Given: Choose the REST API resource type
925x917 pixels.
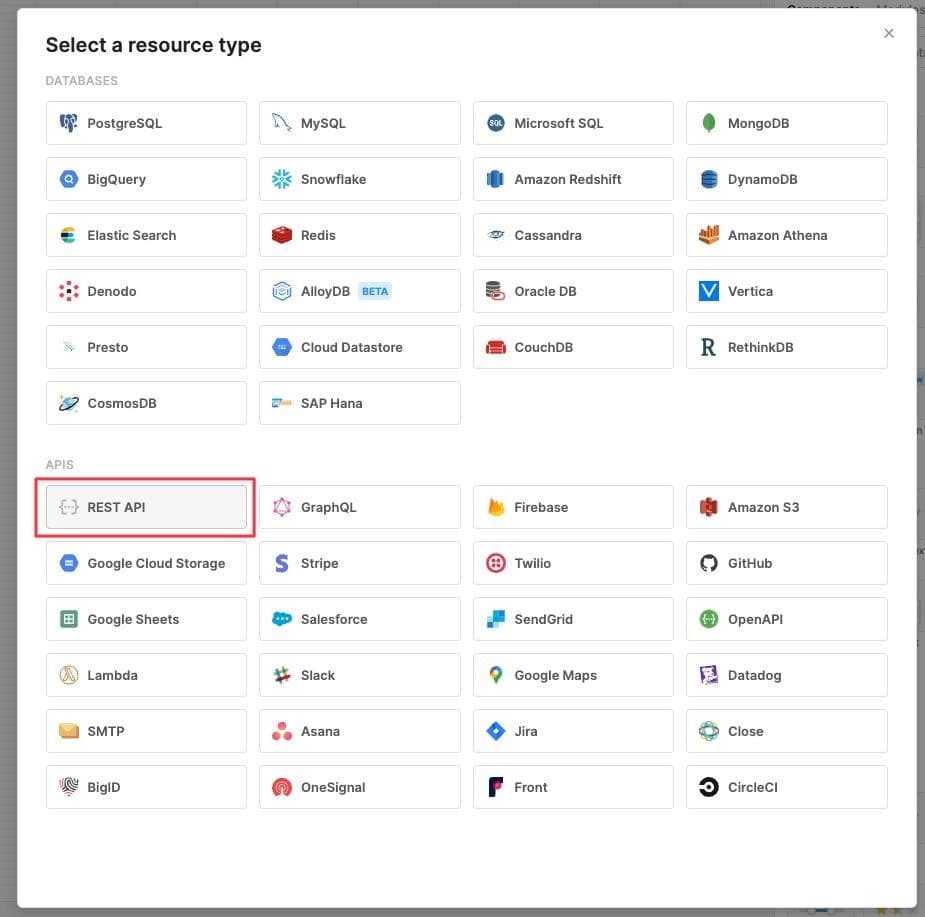Looking at the screenshot, I should point(146,507).
